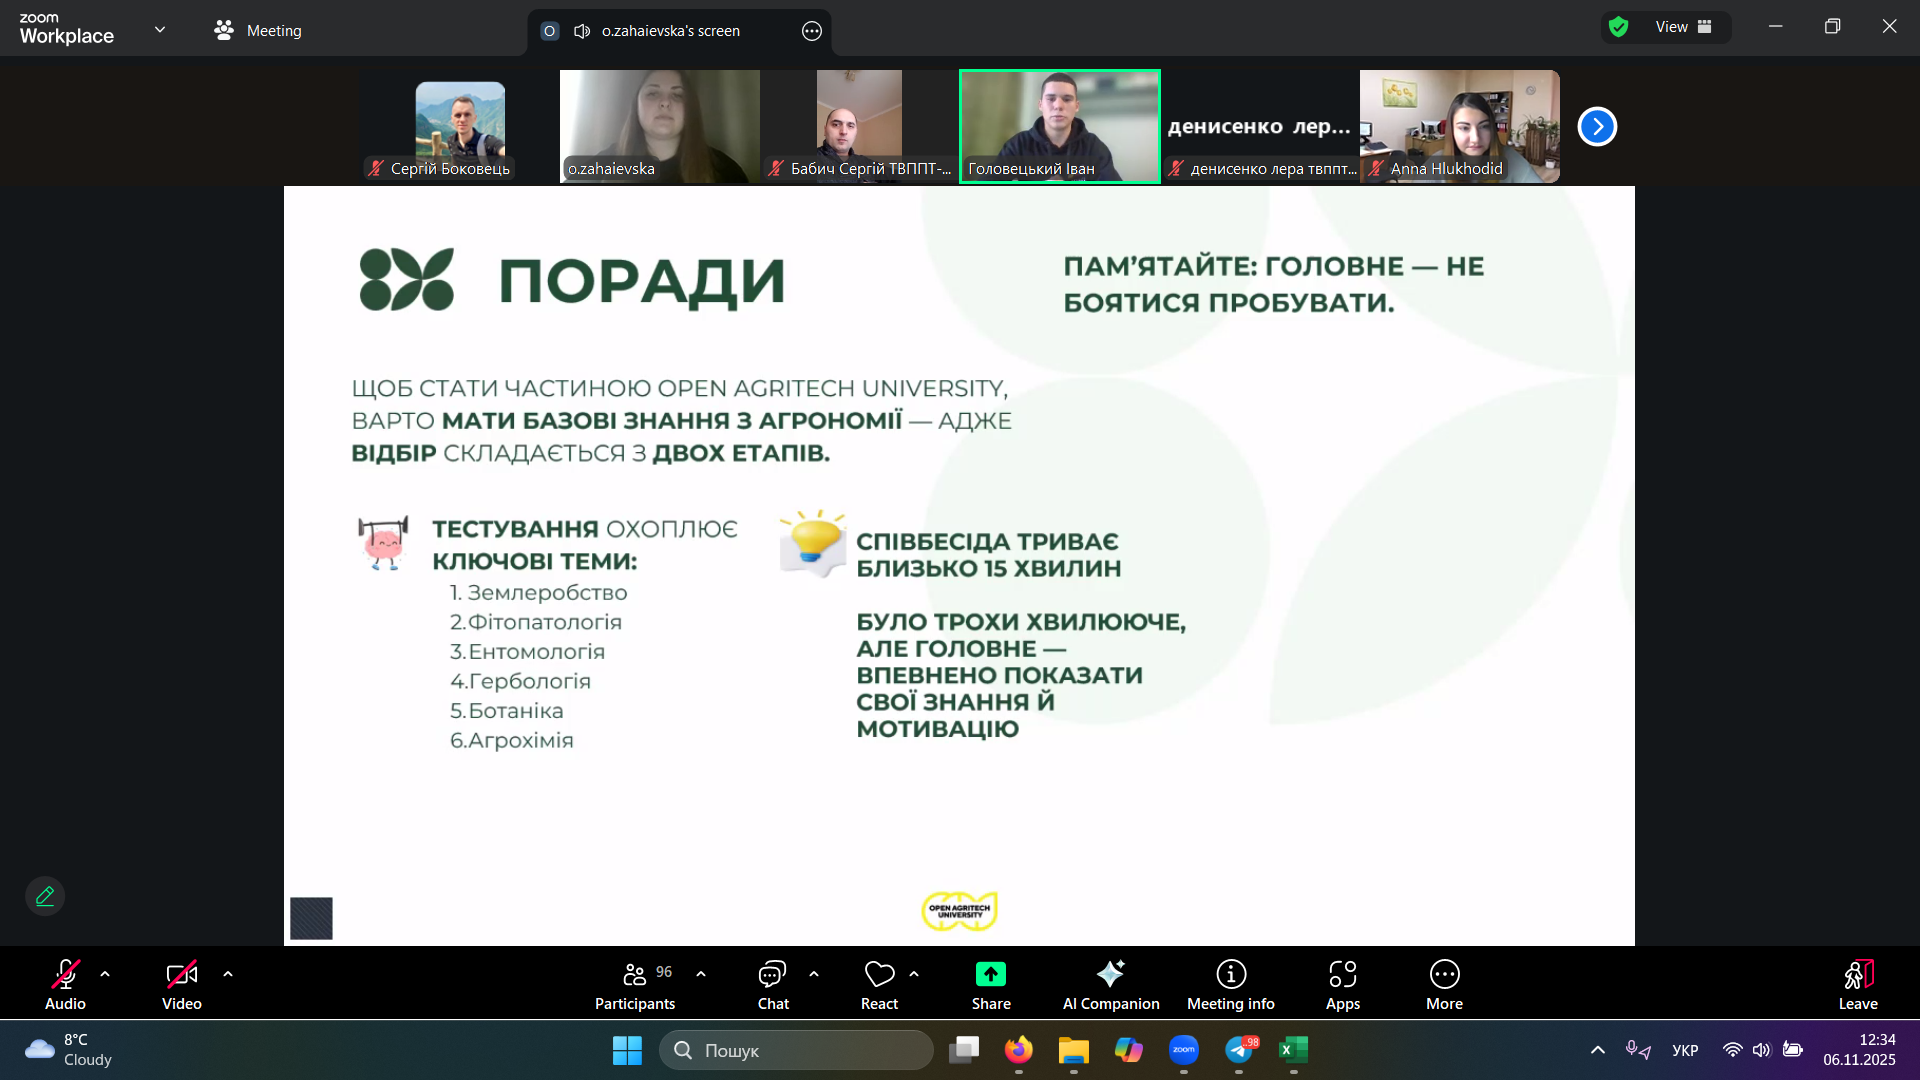Open the Zoom Workplace dropdown chevron
1920x1080 pixels.
click(x=160, y=30)
